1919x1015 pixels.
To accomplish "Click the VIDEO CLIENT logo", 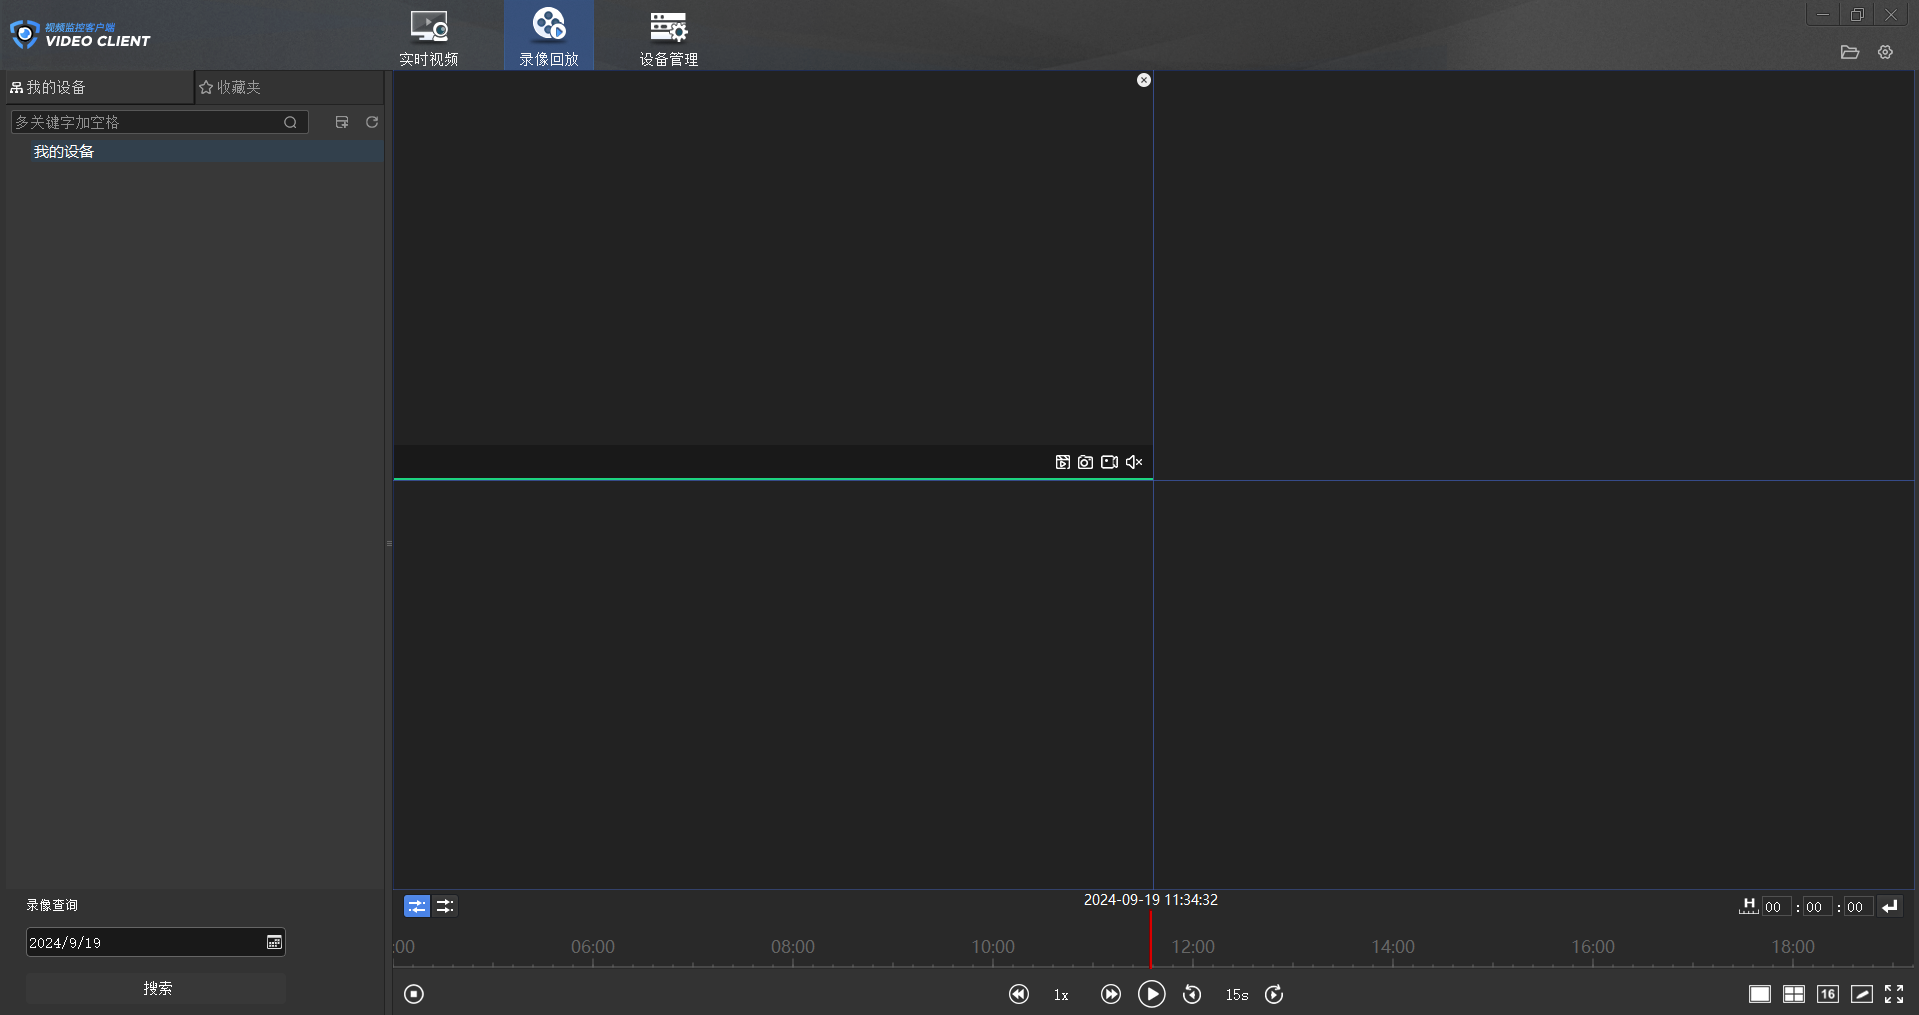I will (80, 35).
